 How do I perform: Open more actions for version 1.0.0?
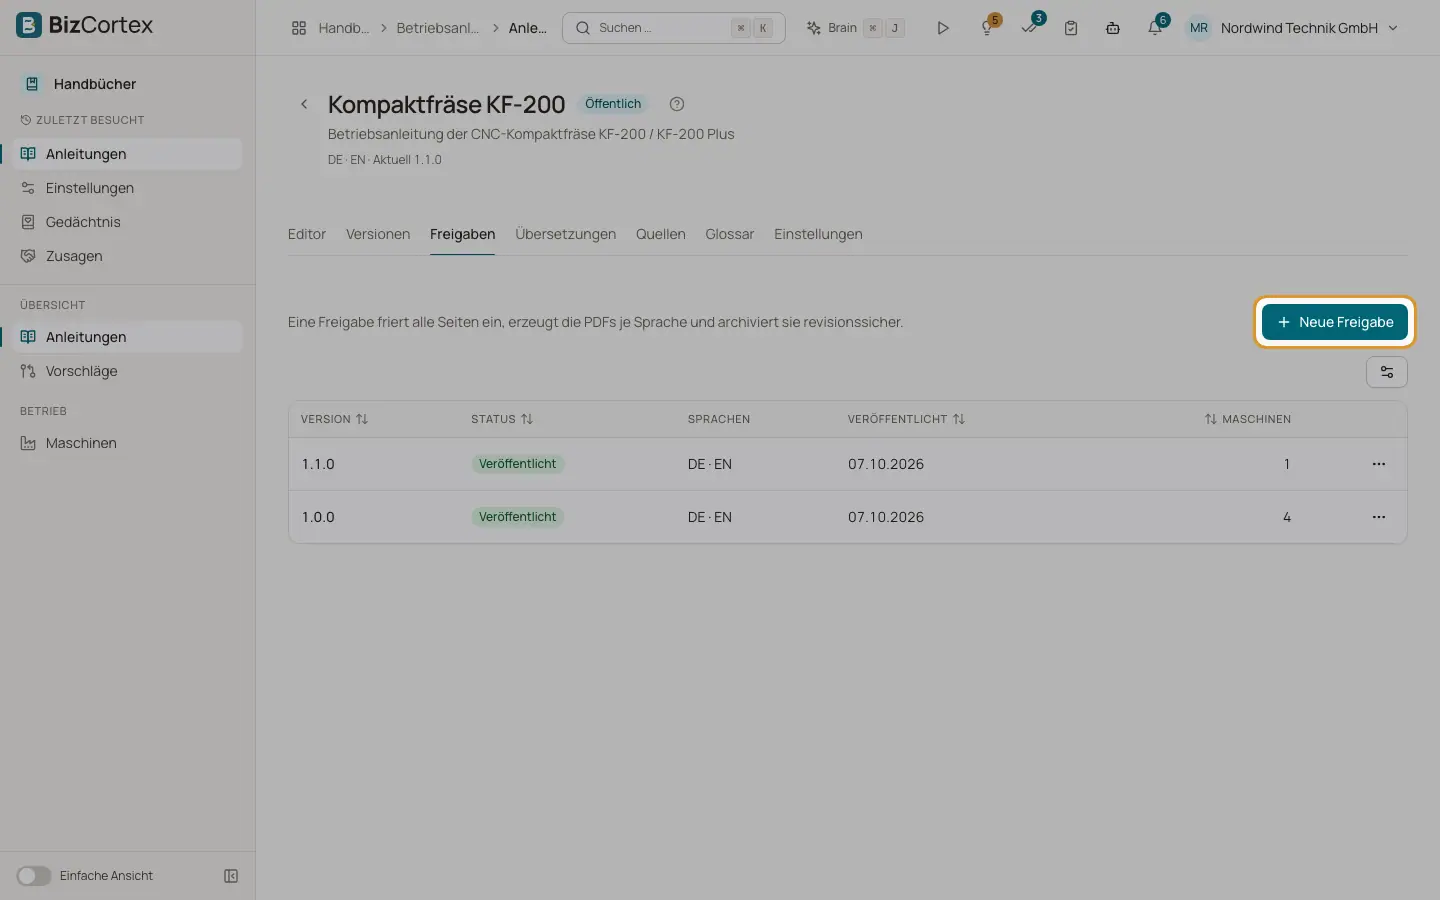pos(1379,517)
